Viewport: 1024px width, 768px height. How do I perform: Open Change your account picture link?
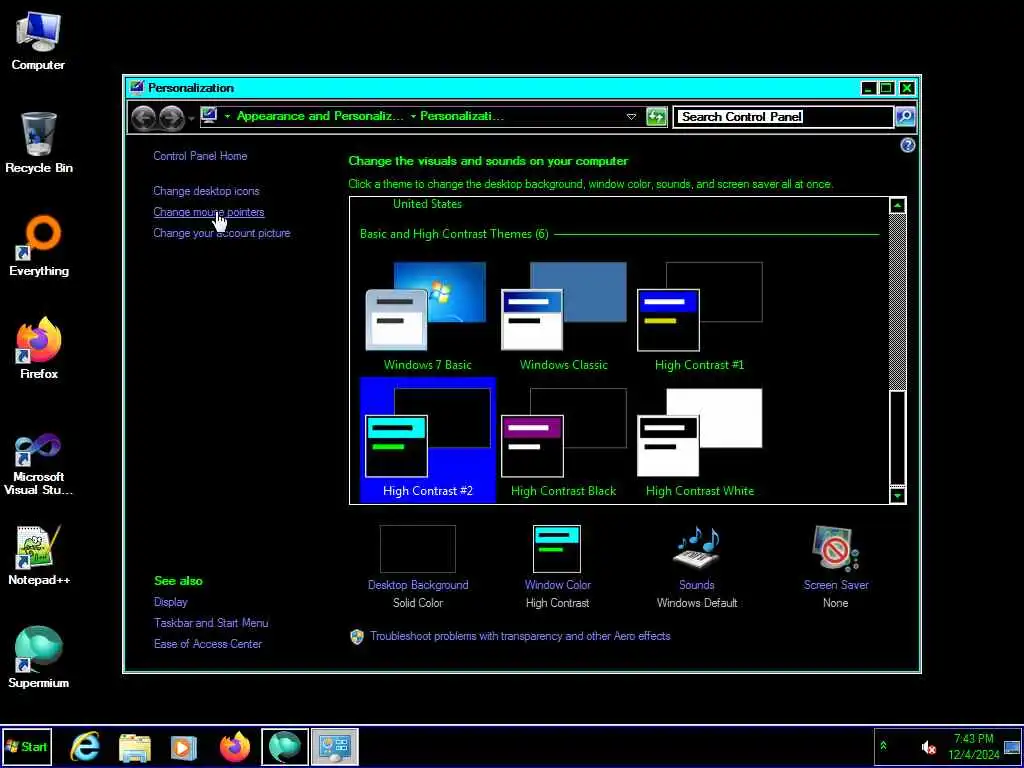(221, 233)
